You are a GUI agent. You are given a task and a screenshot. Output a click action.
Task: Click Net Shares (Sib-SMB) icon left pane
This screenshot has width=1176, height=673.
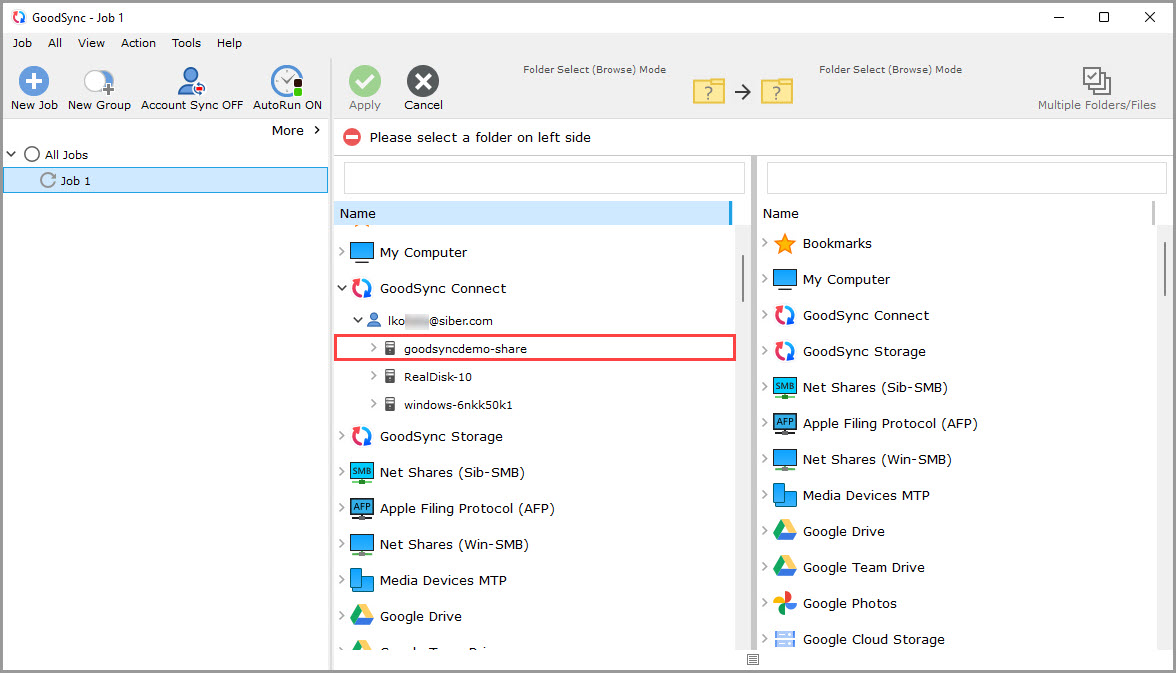click(x=362, y=472)
